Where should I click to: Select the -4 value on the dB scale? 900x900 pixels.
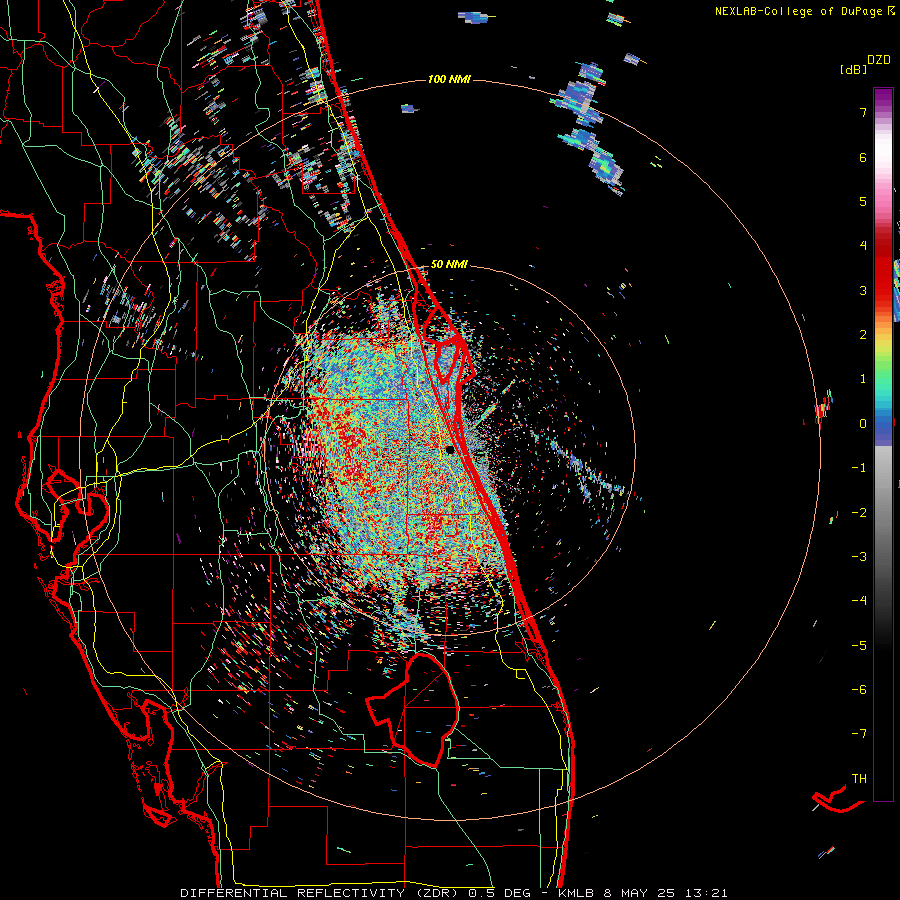(x=859, y=601)
